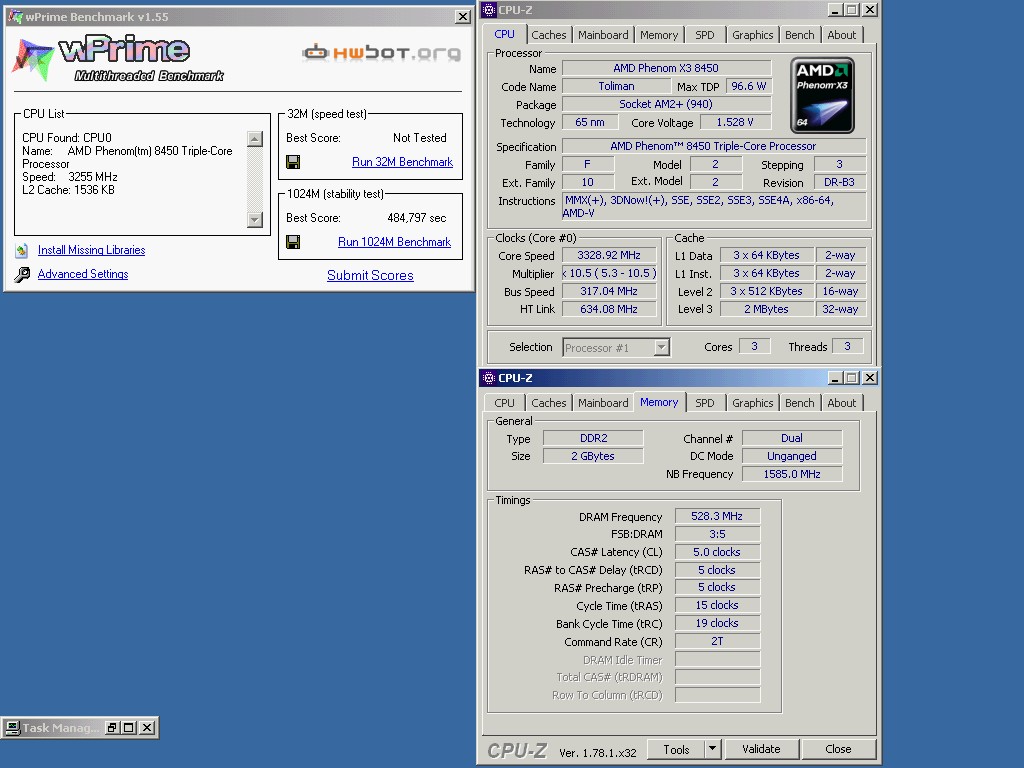
Task: Click the Command Rate value 2T
Action: [717, 641]
